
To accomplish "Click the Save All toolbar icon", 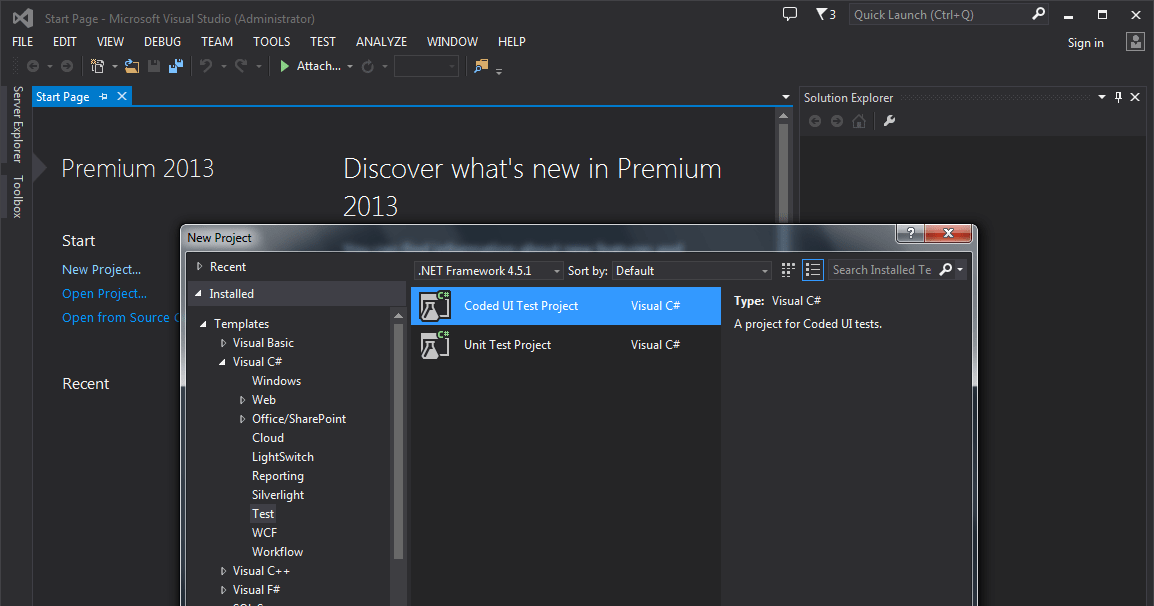I will (x=176, y=66).
